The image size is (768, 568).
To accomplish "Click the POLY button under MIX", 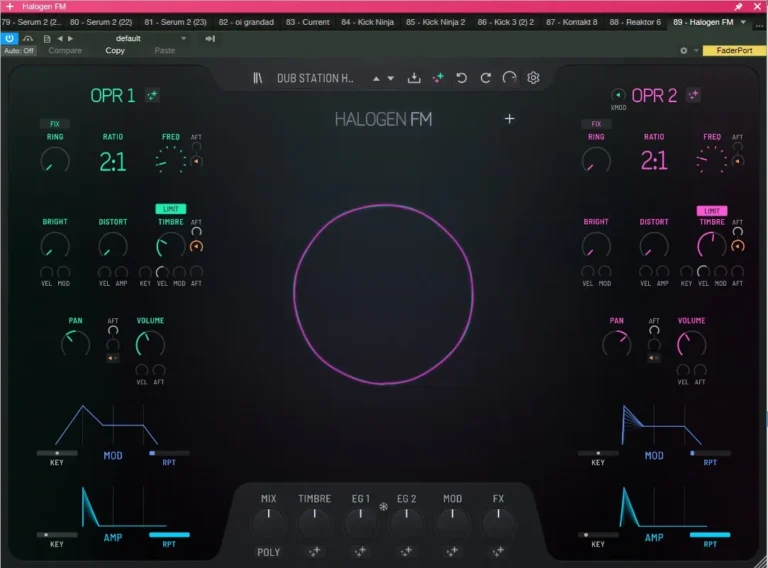I will click(268, 551).
